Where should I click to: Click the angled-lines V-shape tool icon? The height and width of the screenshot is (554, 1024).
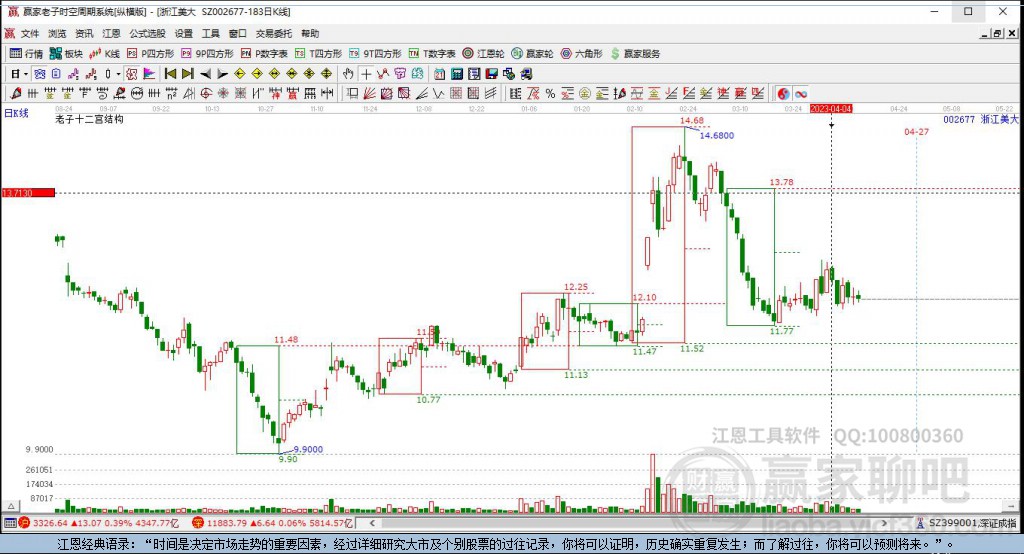(x=438, y=93)
